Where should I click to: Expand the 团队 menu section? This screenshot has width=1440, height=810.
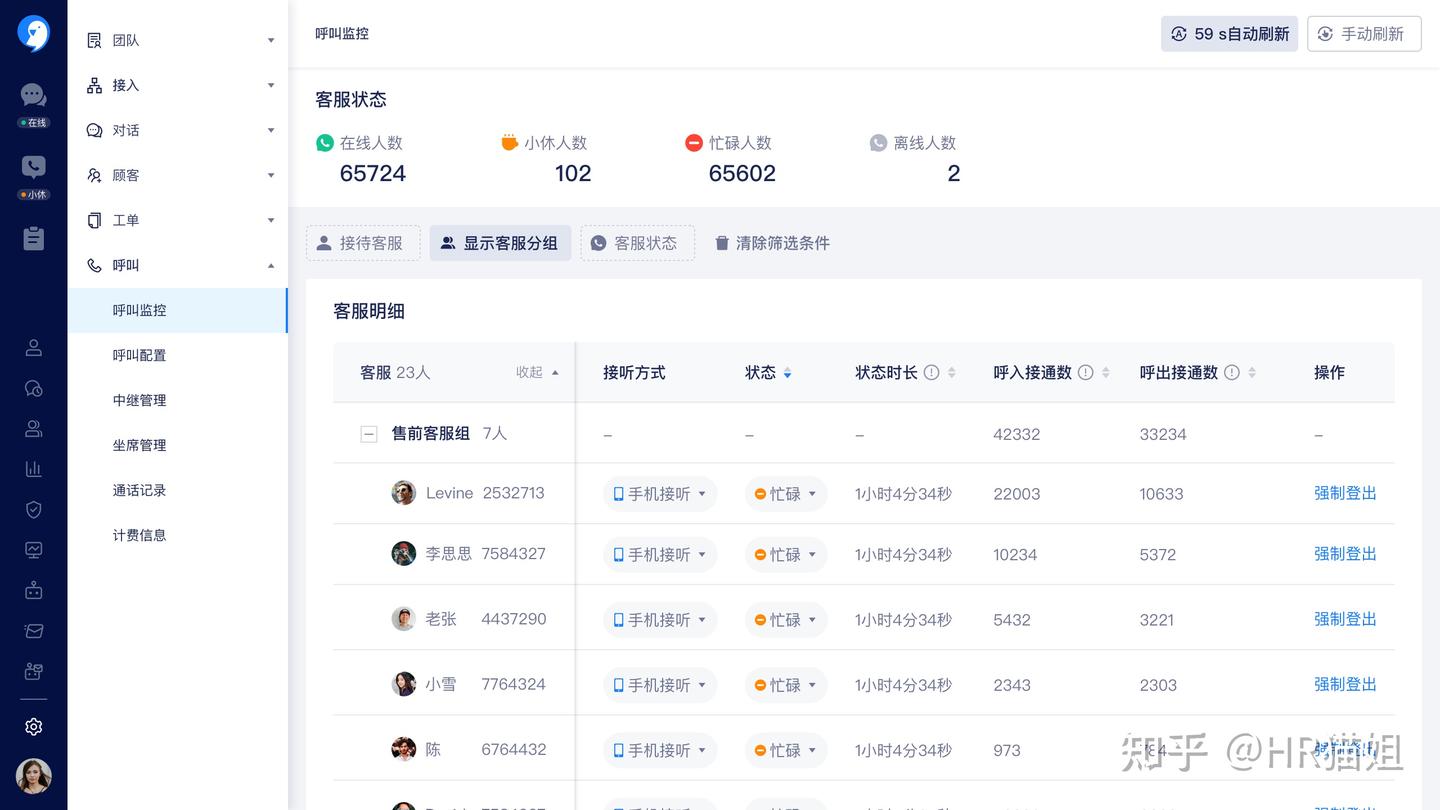[x=178, y=40]
